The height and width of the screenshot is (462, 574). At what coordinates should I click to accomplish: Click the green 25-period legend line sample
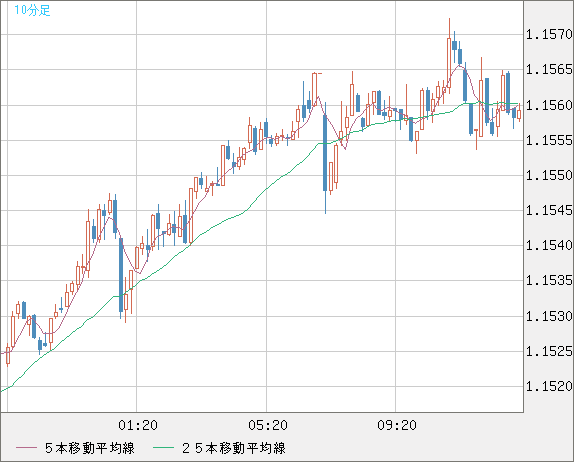[163, 448]
